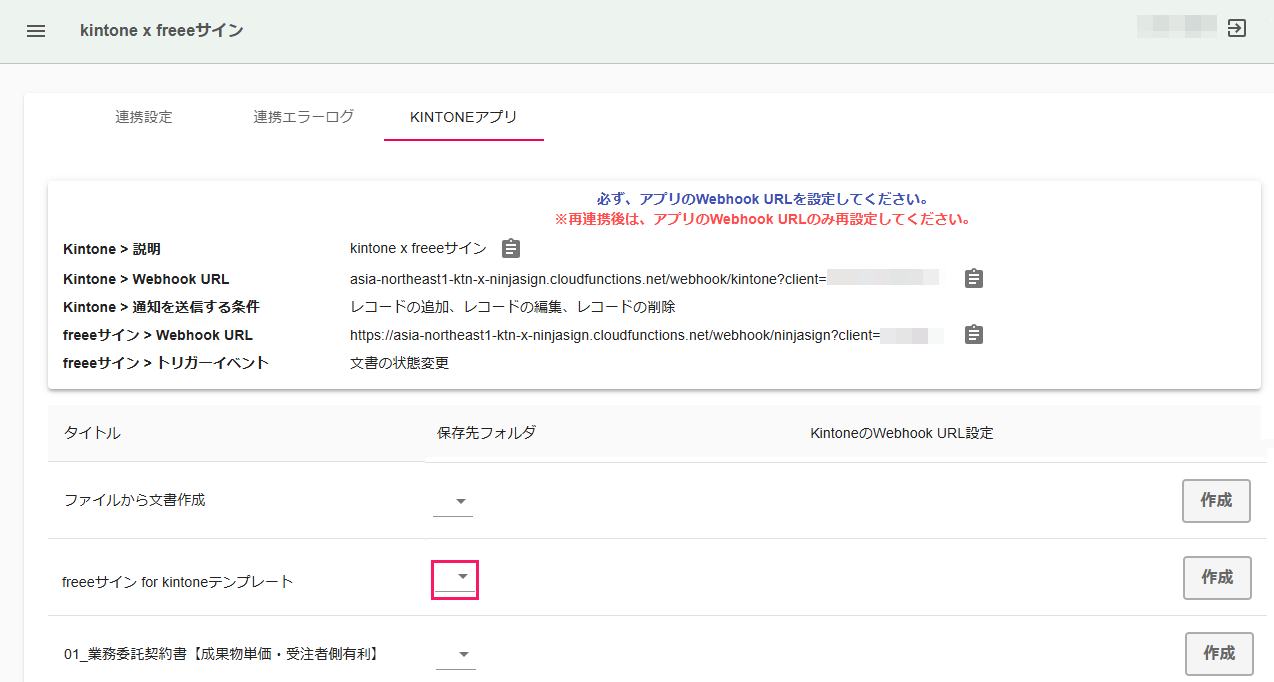Click the https ninjasign webhook URL text

(x=615, y=335)
